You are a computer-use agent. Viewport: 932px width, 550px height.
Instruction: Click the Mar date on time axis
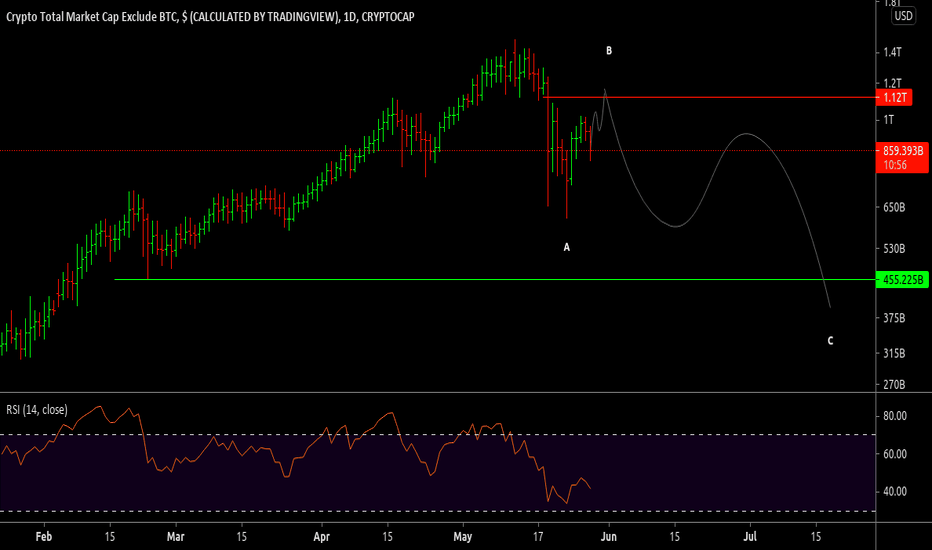(x=175, y=536)
